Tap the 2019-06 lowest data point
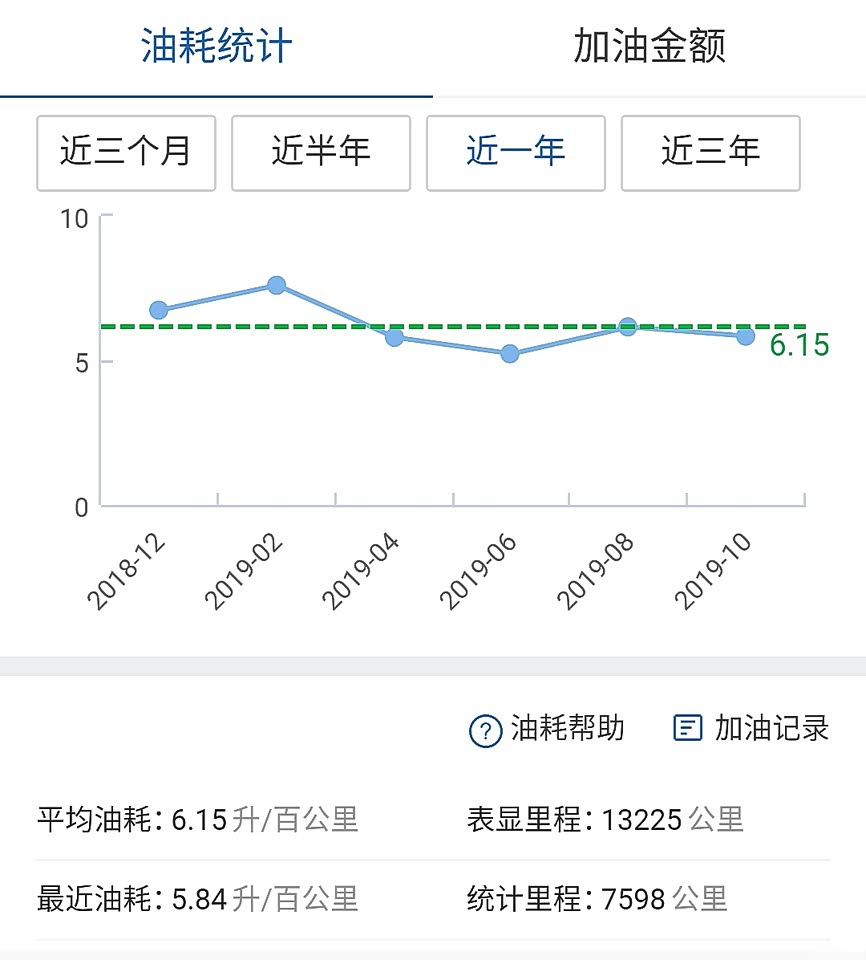This screenshot has height=960, width=866. click(x=510, y=354)
